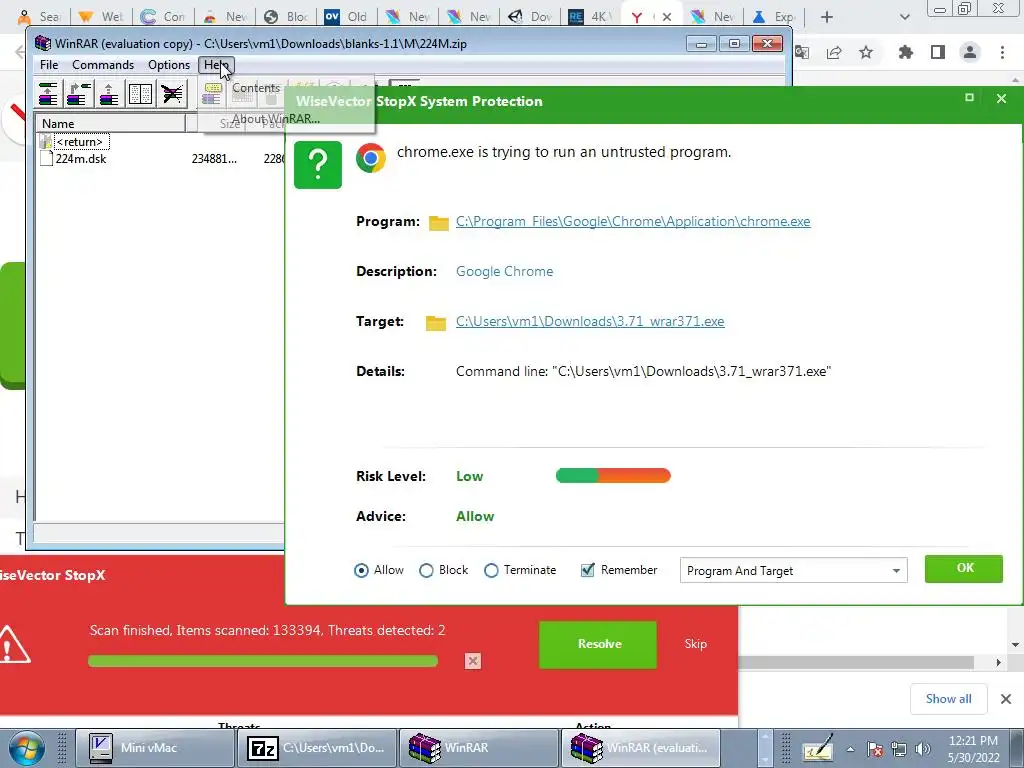Image resolution: width=1024 pixels, height=768 pixels.
Task: Open the Options menu in WinRAR
Action: pos(168,65)
